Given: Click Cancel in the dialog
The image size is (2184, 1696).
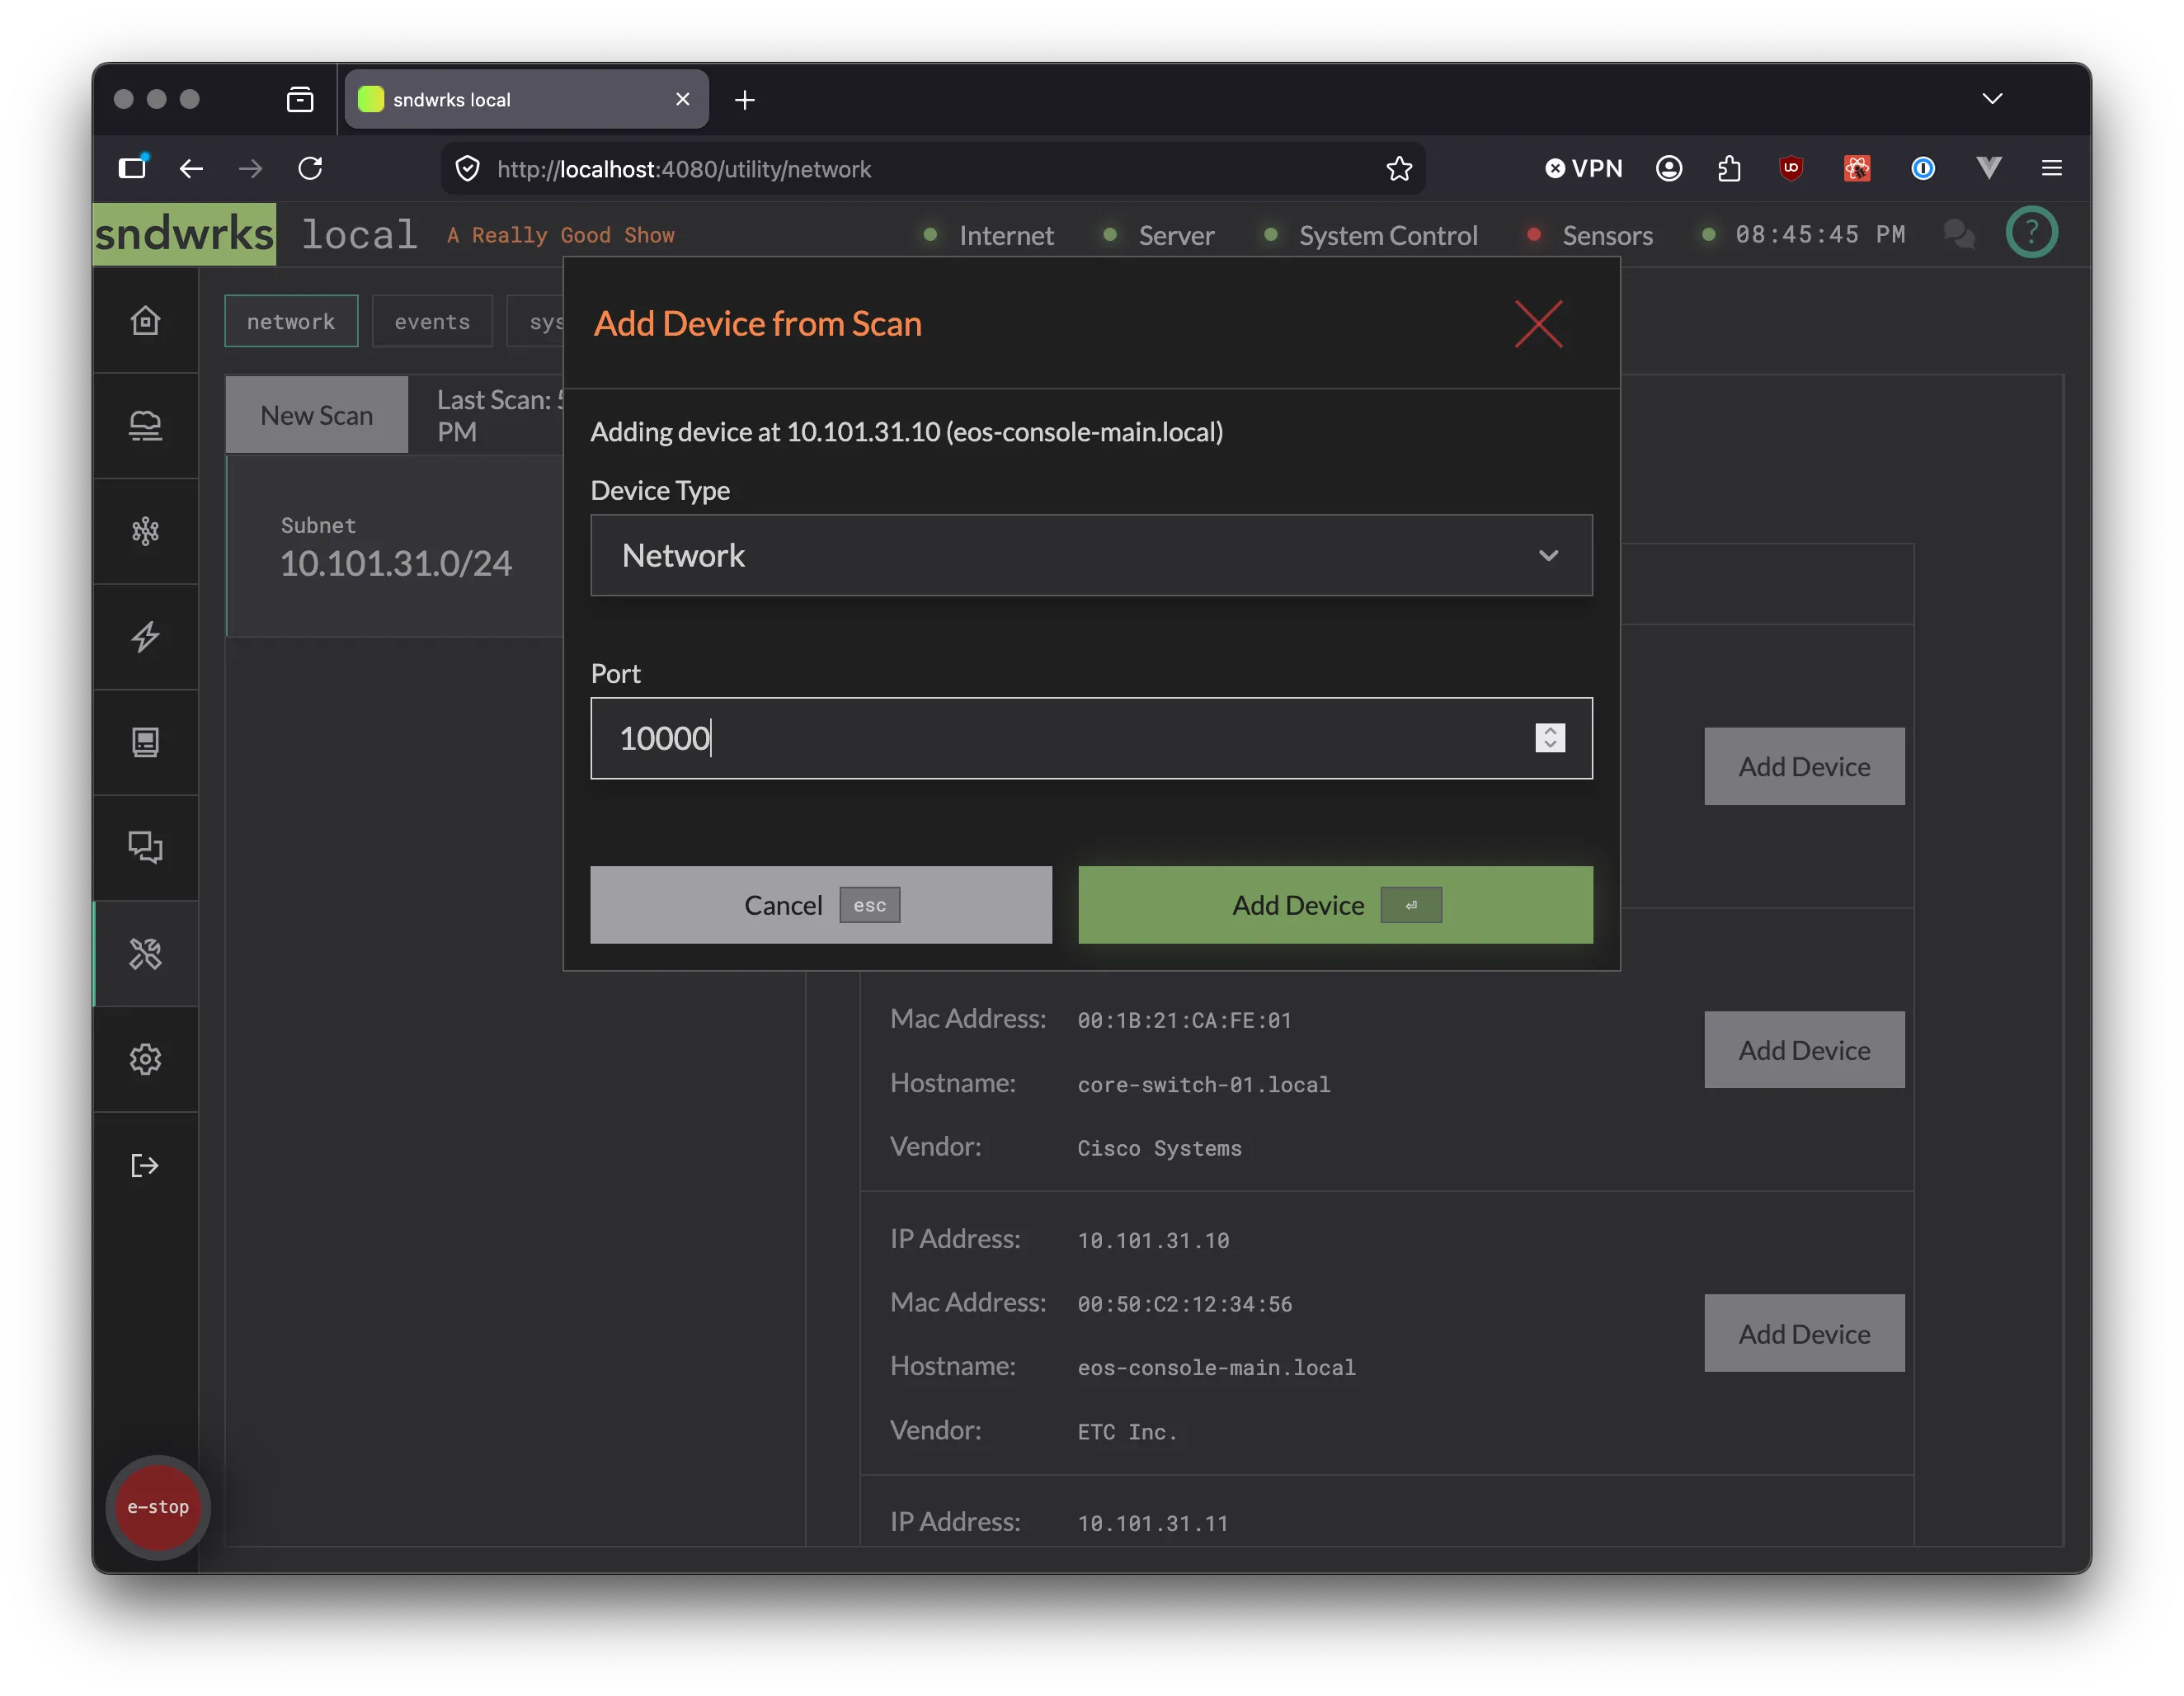Looking at the screenshot, I should pos(820,904).
